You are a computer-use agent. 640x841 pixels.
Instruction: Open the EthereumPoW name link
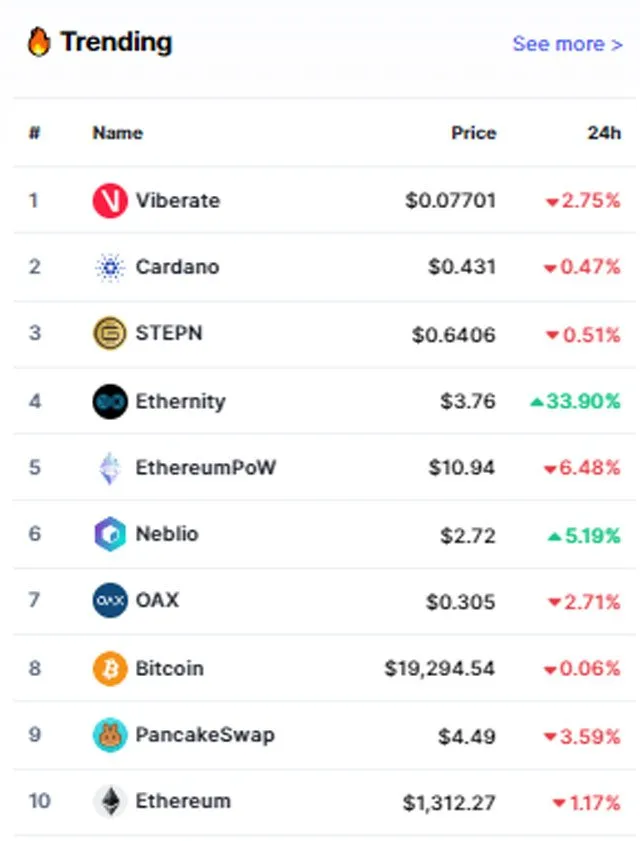point(205,468)
